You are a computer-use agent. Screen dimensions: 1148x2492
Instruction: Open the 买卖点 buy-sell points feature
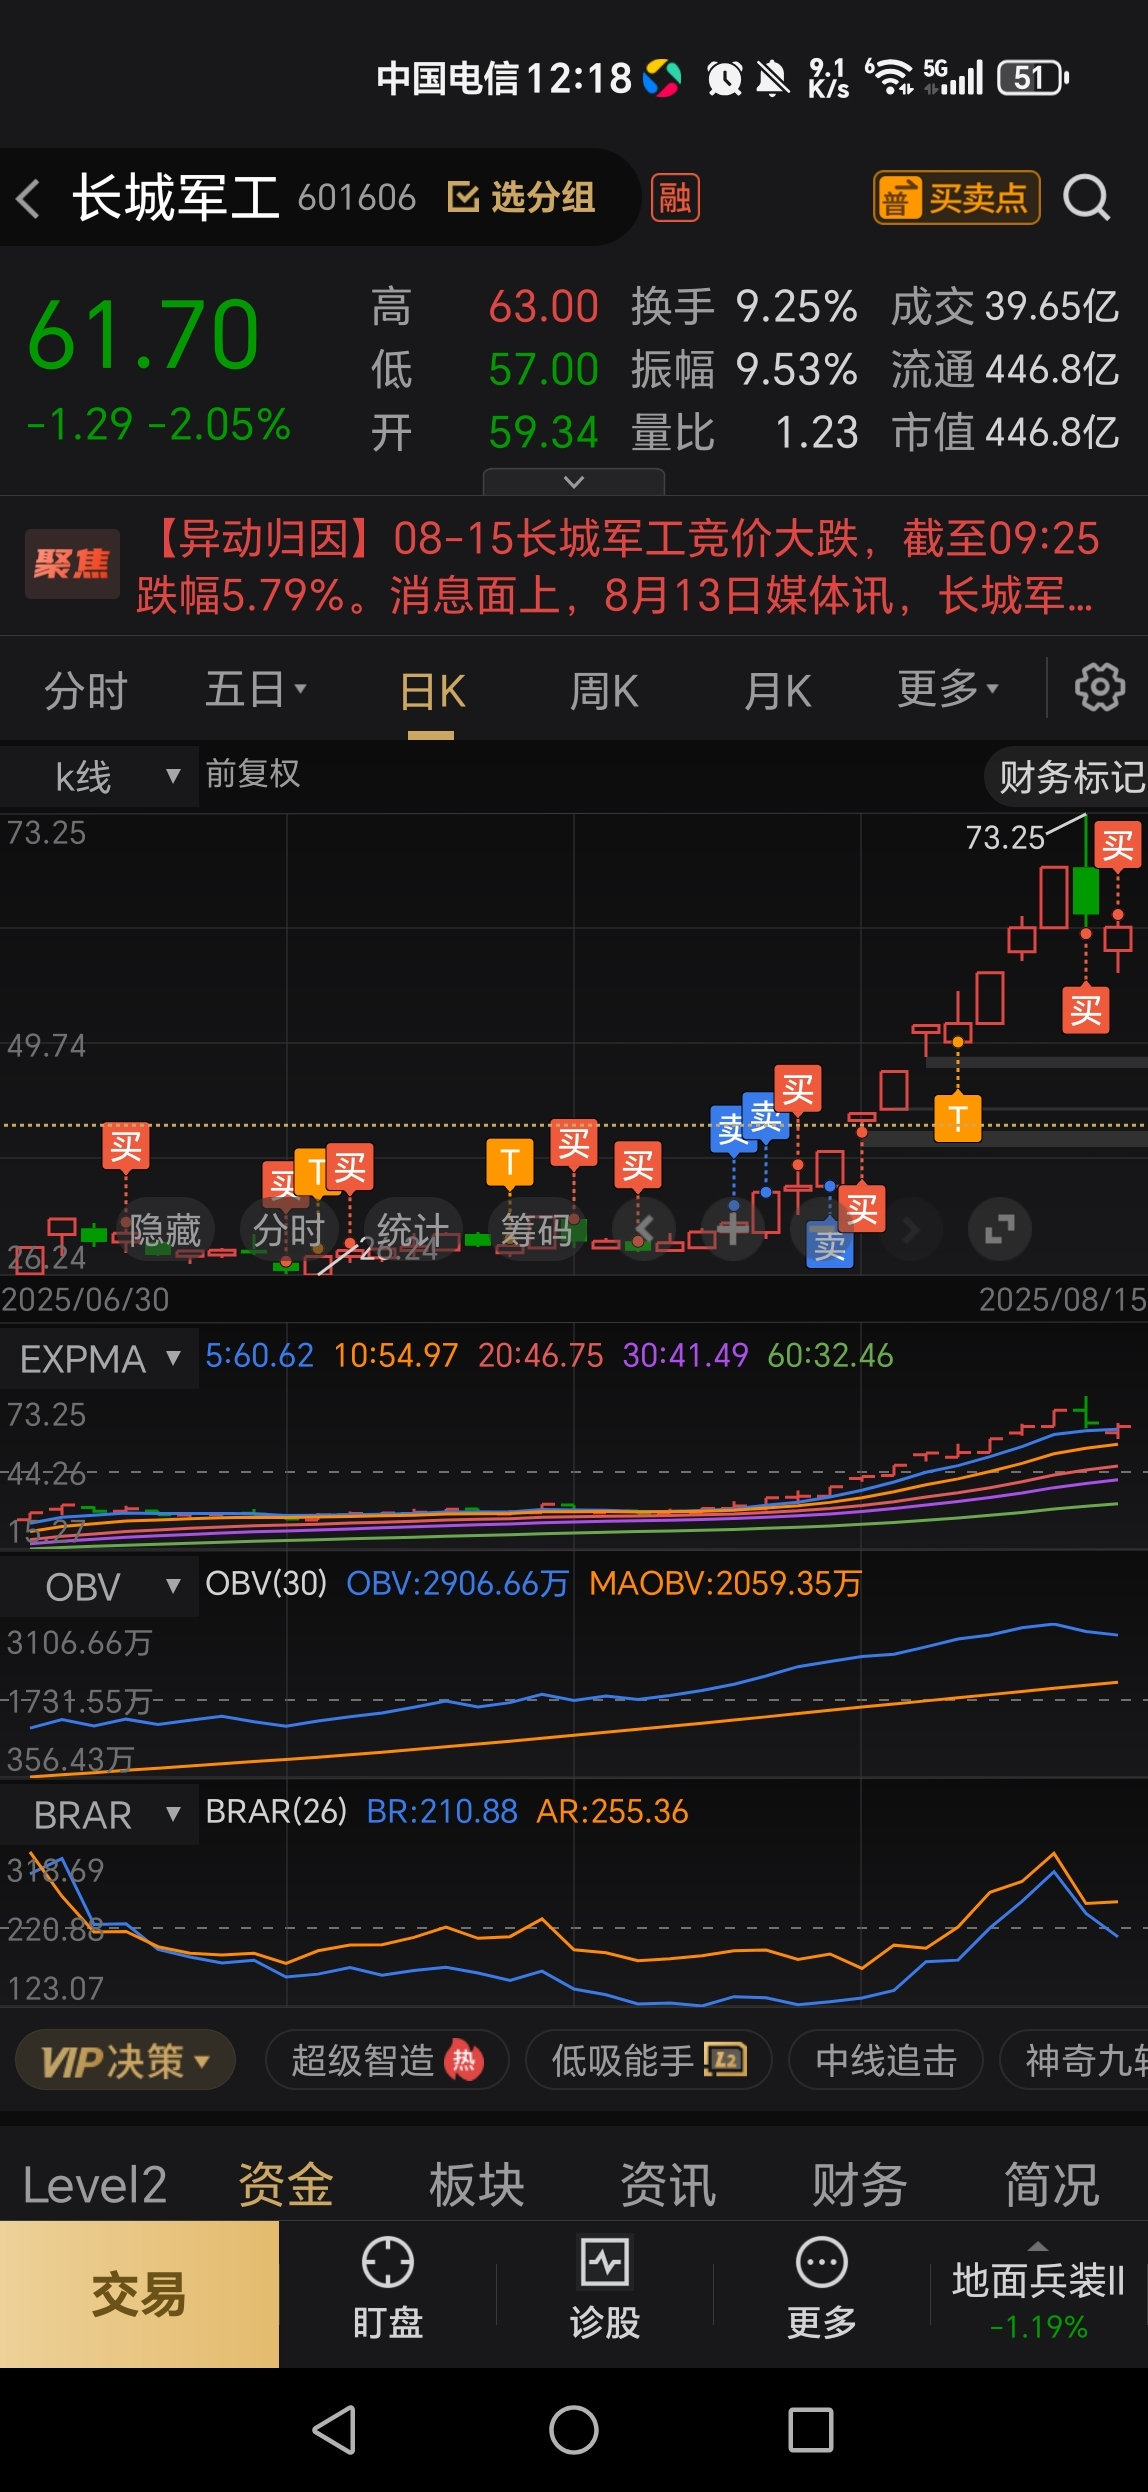pos(957,198)
